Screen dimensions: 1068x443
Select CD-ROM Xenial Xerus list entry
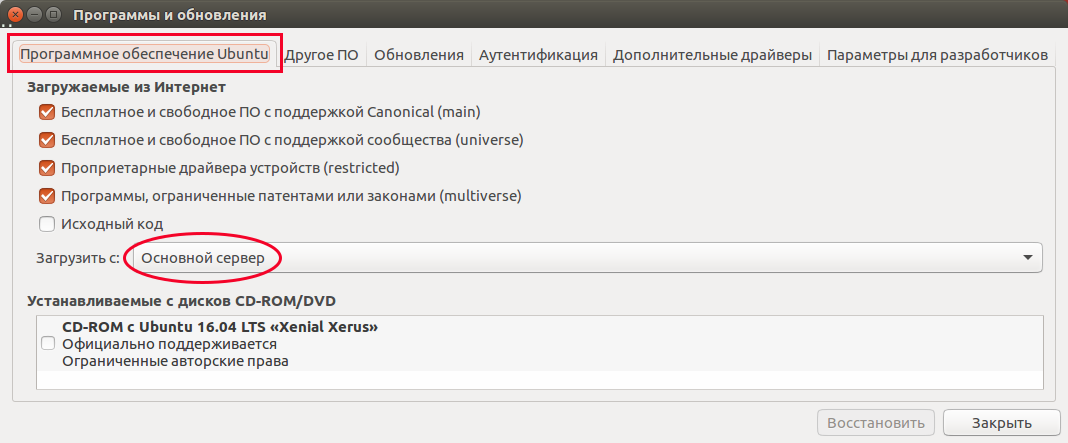(x=539, y=343)
